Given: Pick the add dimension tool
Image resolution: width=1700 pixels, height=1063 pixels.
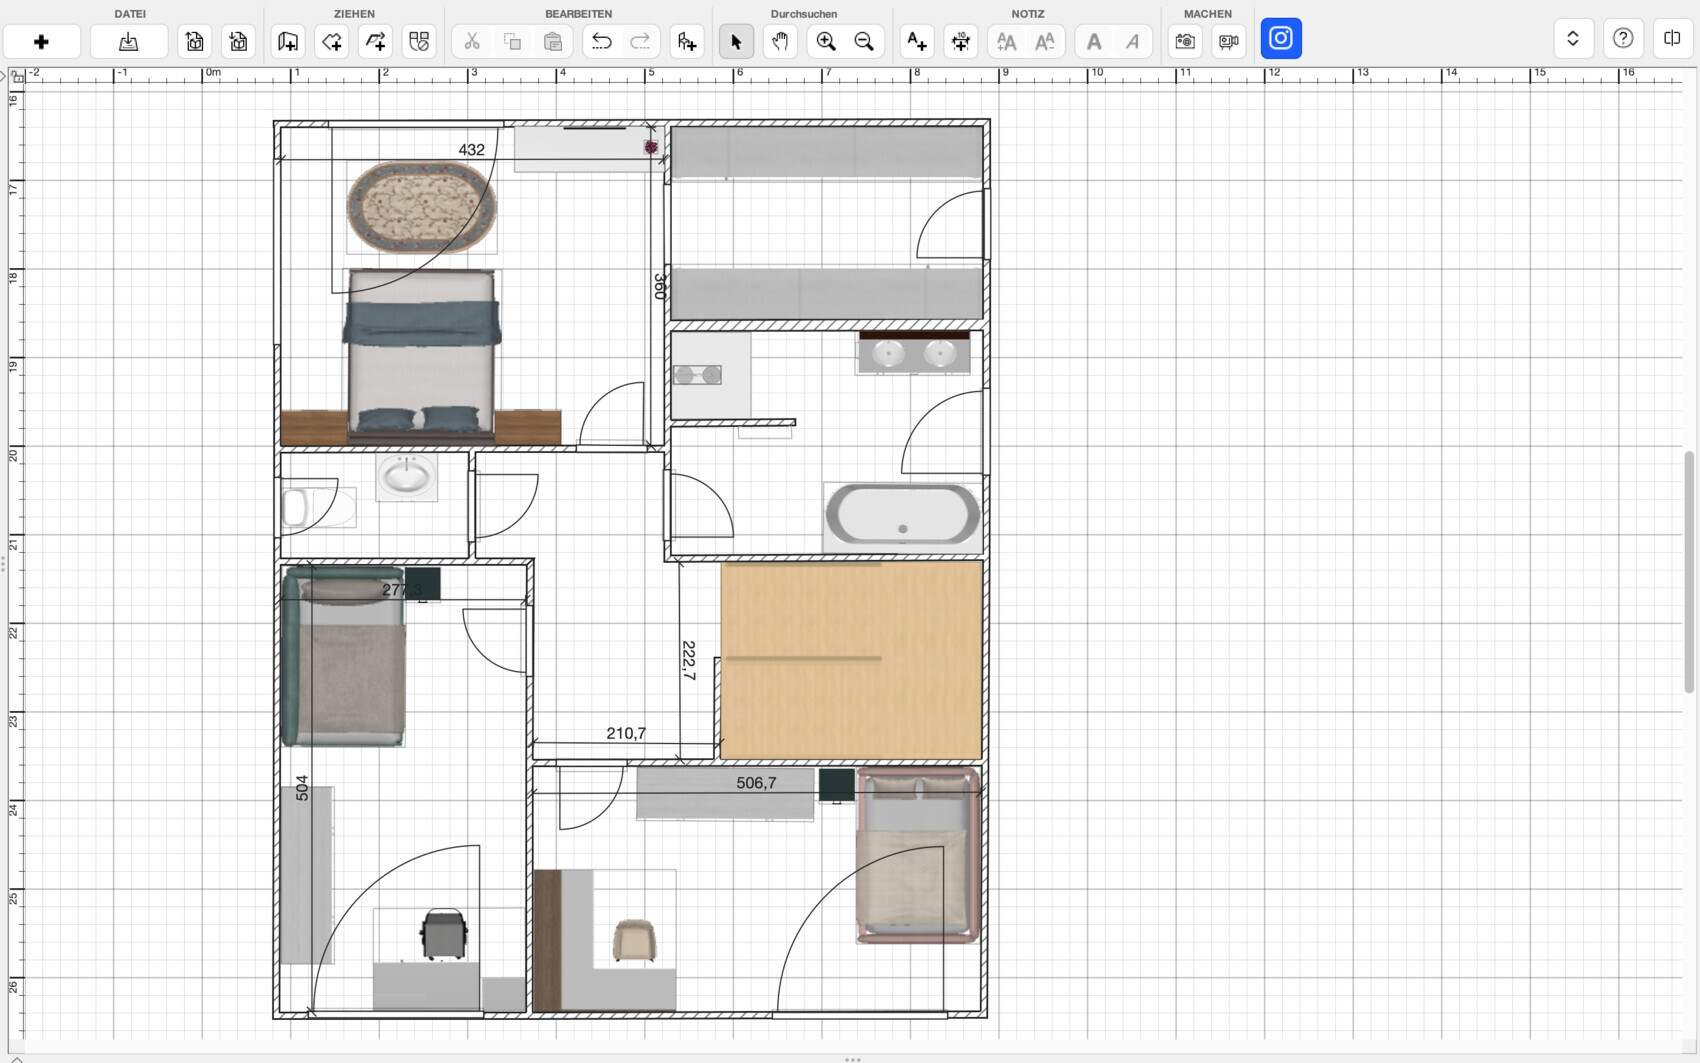Looking at the screenshot, I should 961,41.
